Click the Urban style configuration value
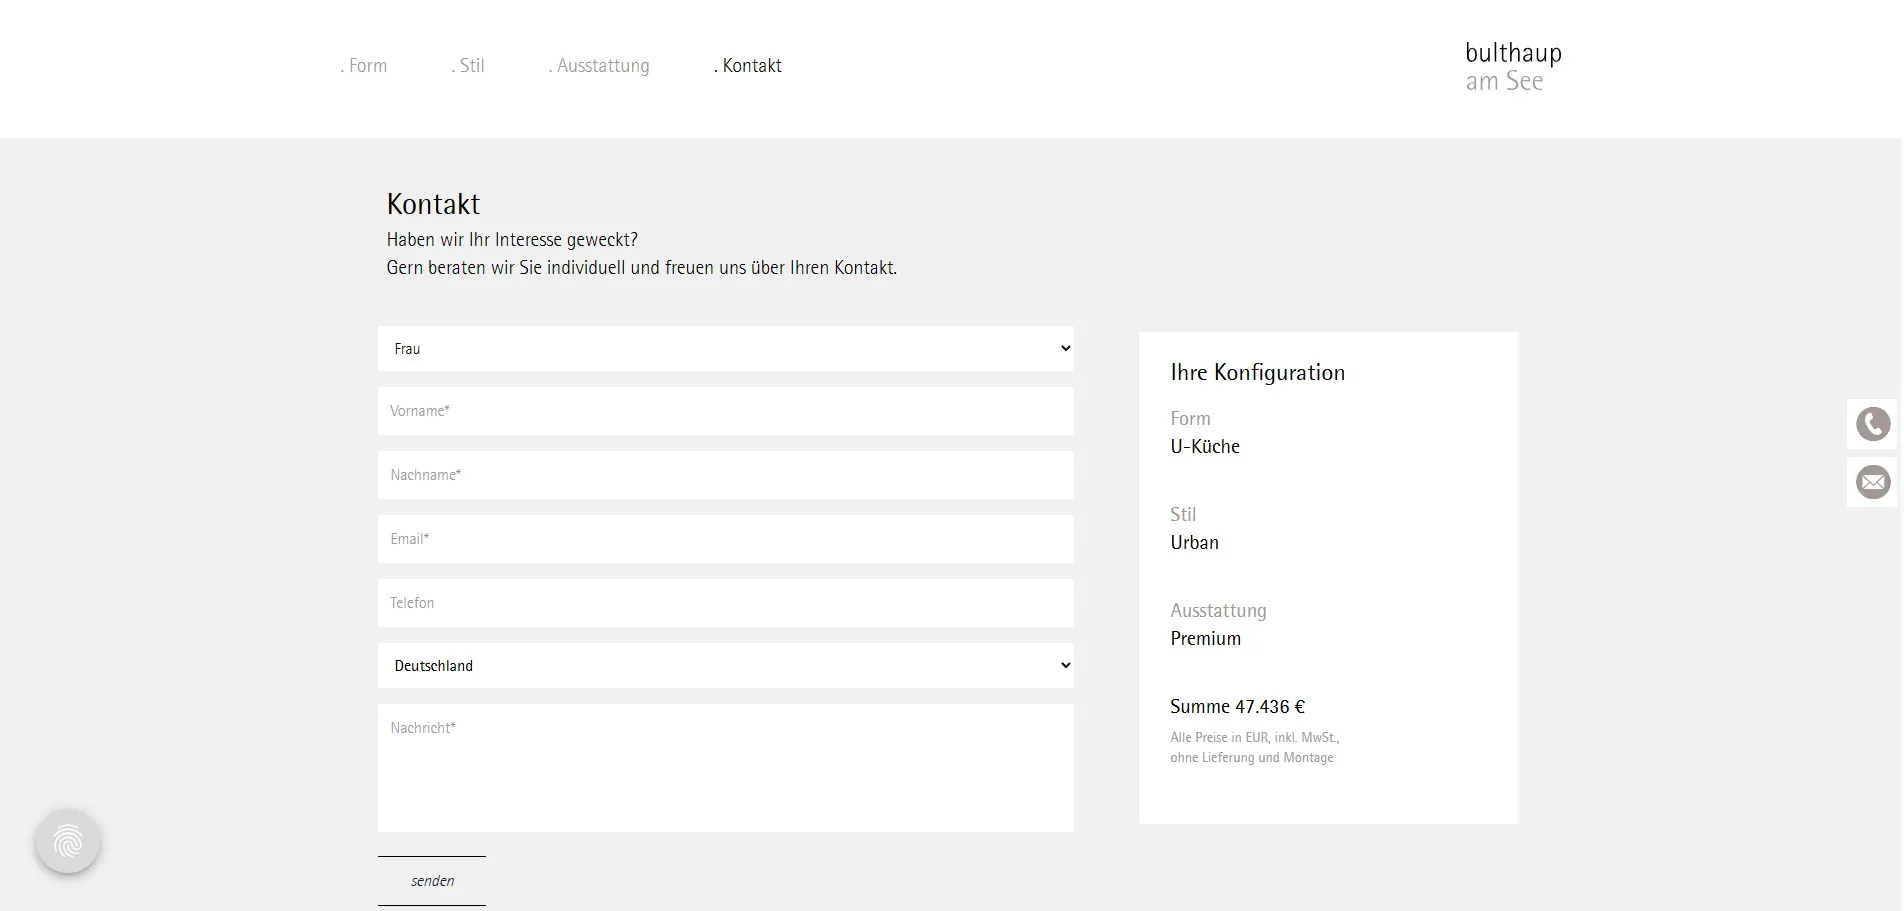Screen dimensions: 1904x911 tap(1194, 543)
